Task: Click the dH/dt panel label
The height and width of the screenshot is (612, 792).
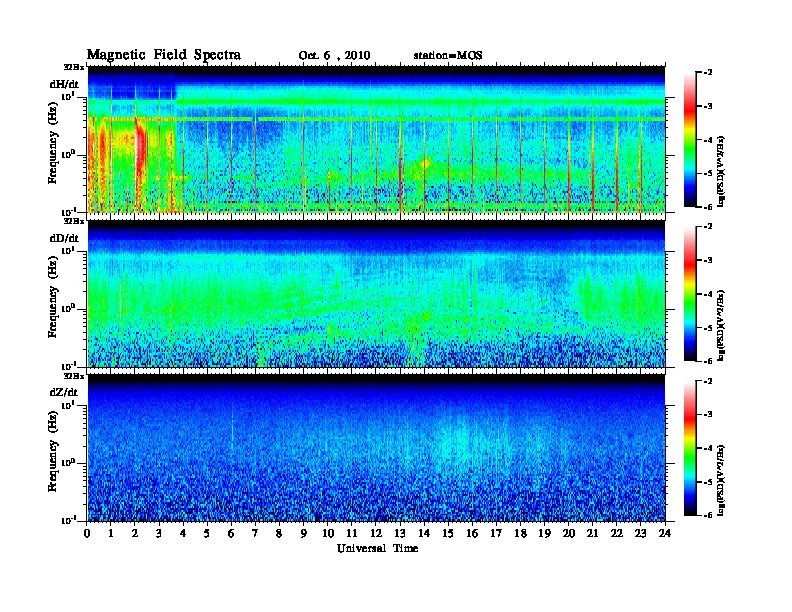Action: point(64,85)
